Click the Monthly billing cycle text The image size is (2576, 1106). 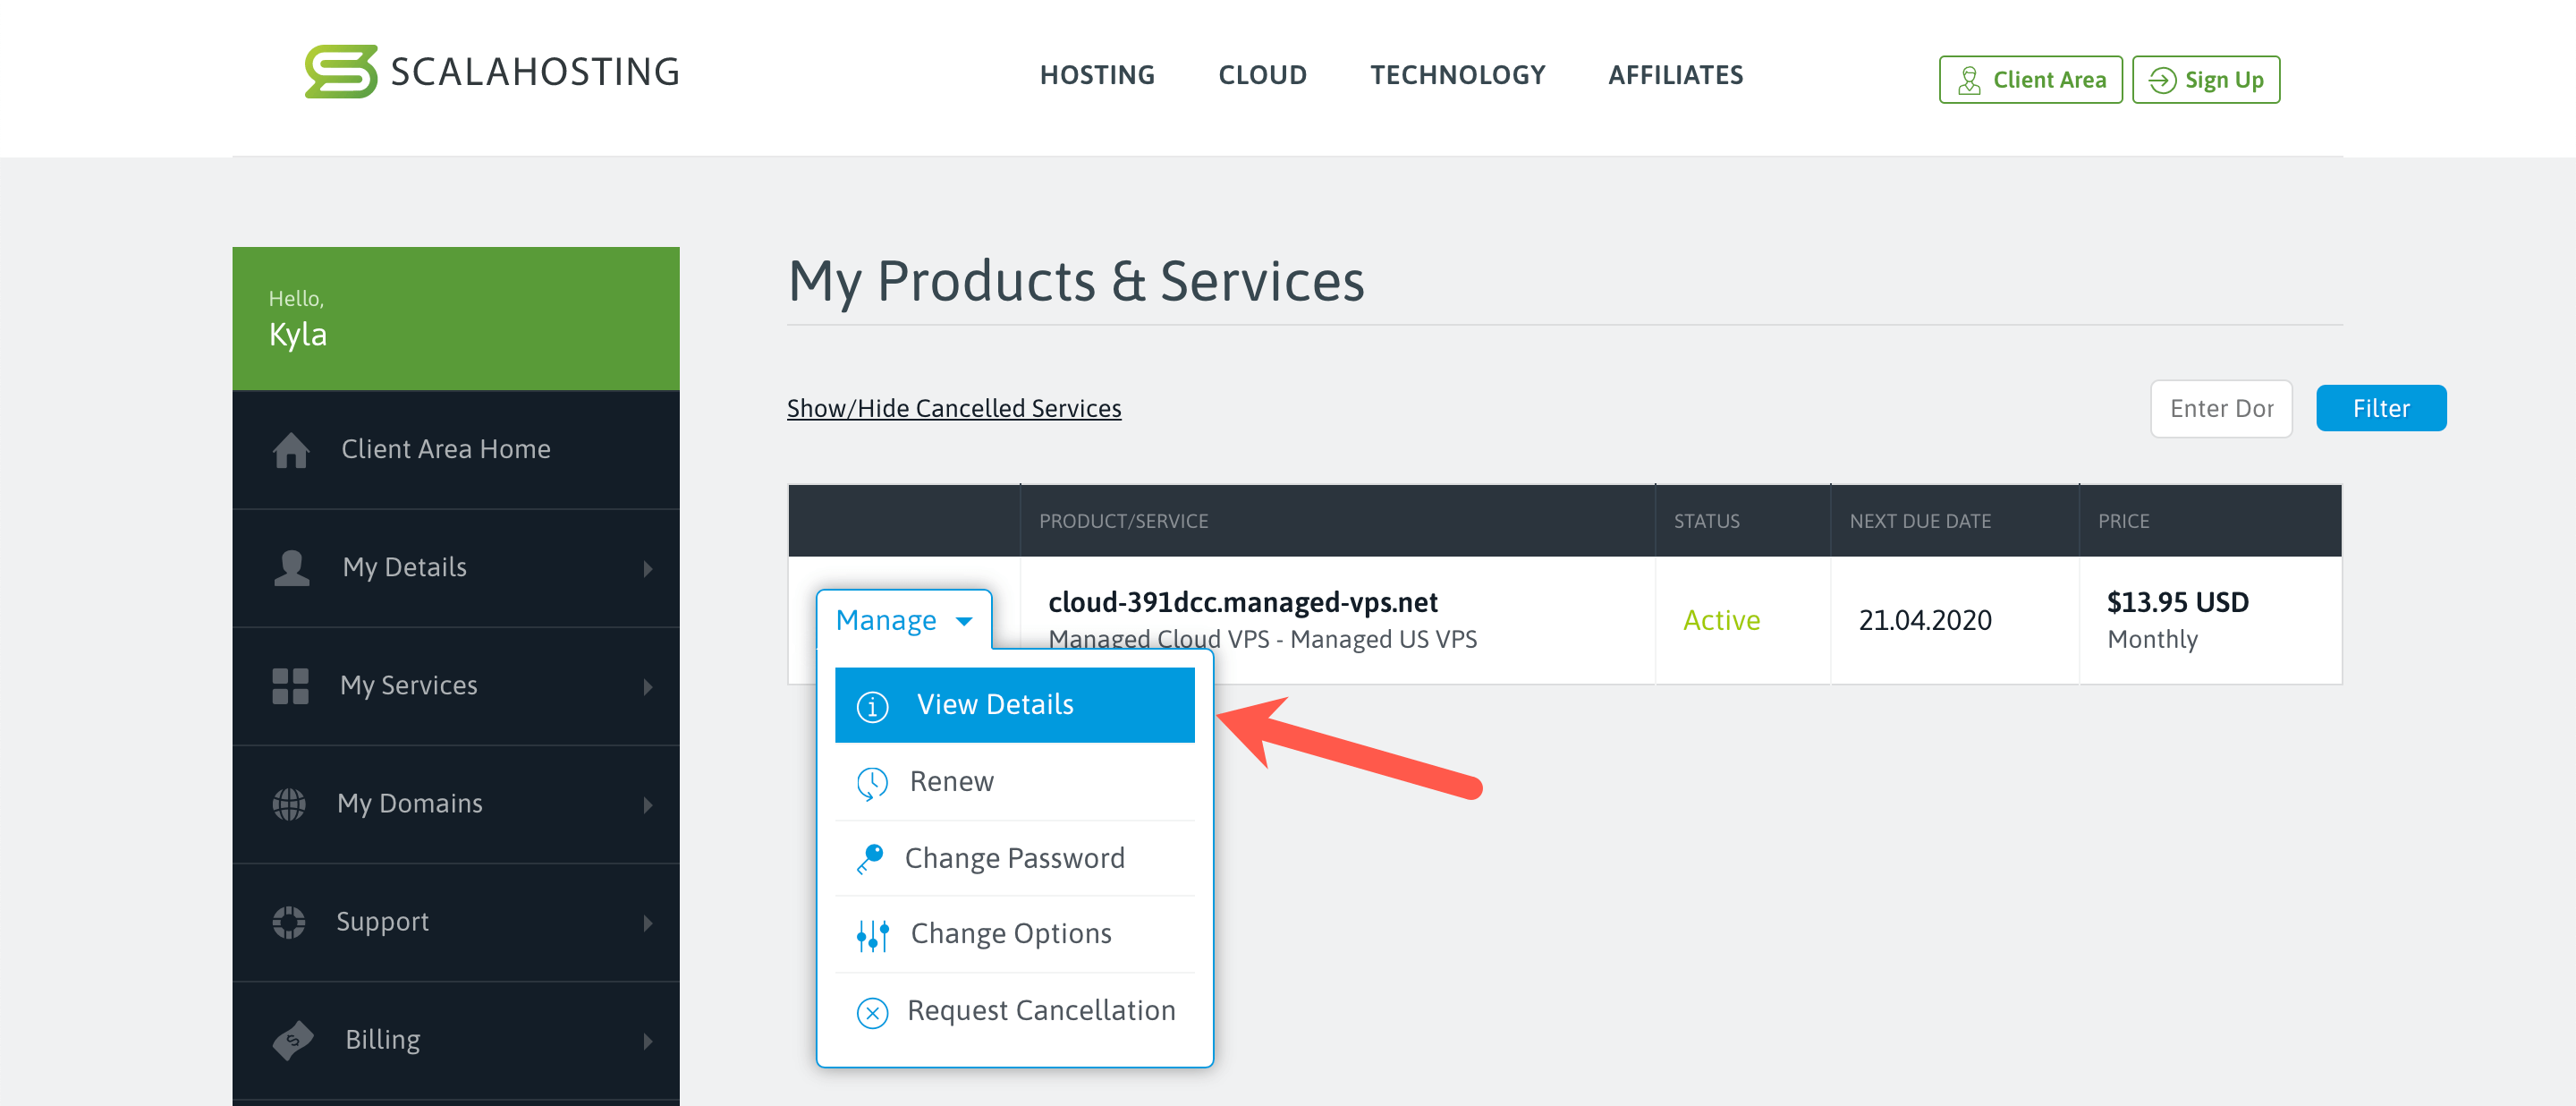2152,639
